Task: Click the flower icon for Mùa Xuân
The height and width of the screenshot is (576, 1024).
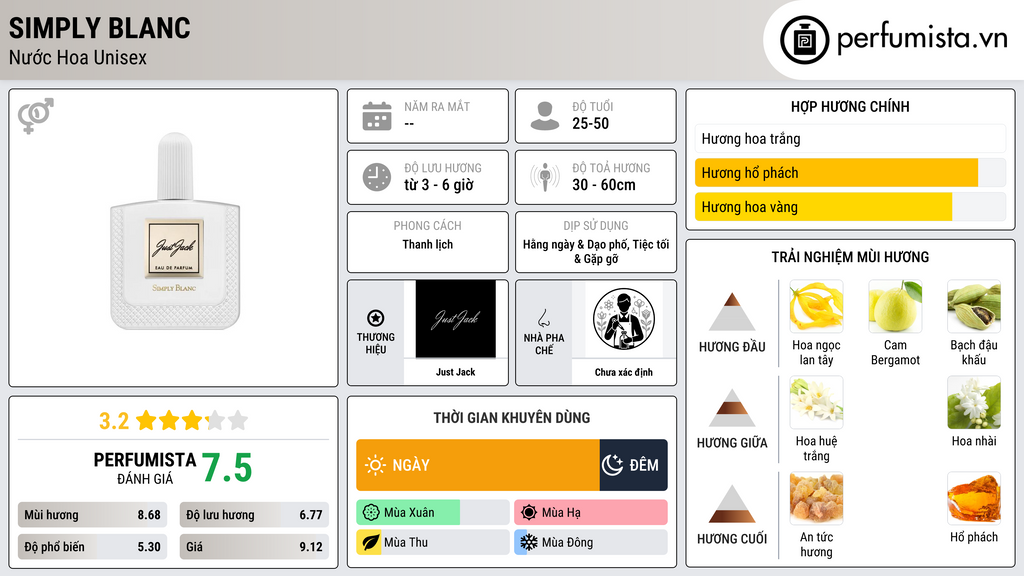Action: (x=371, y=513)
